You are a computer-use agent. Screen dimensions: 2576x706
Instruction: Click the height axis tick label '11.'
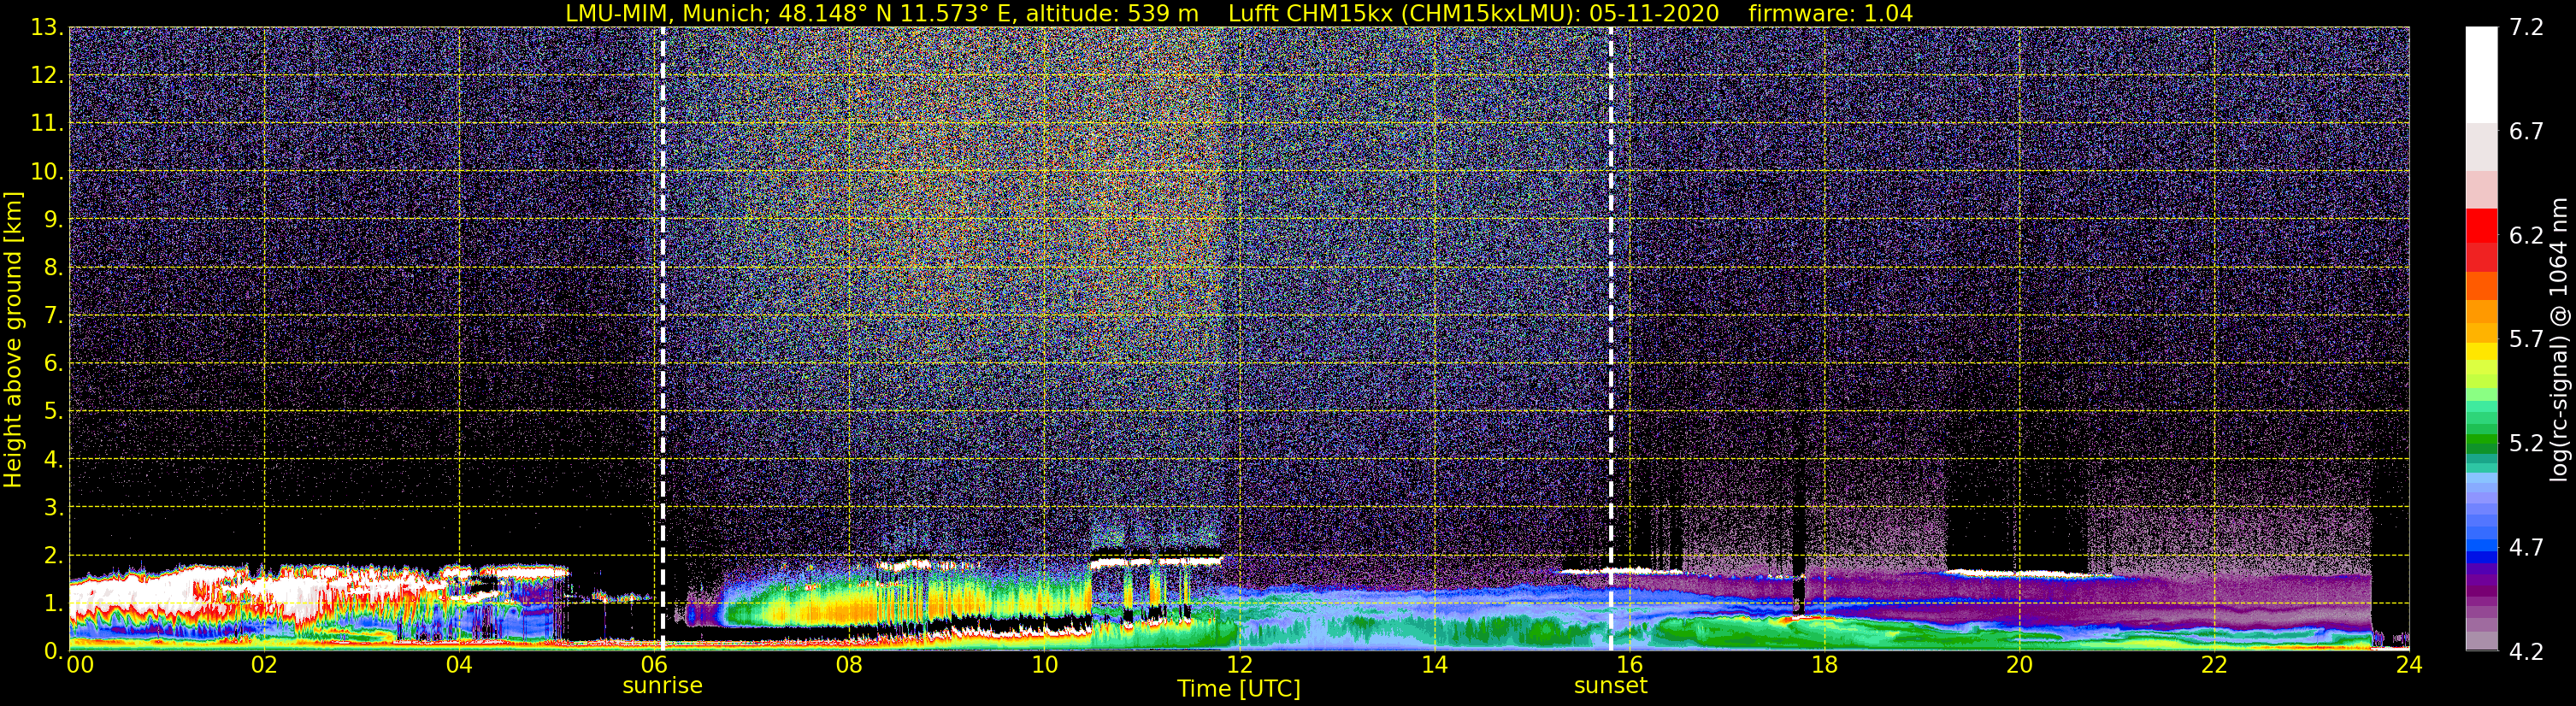click(x=47, y=123)
